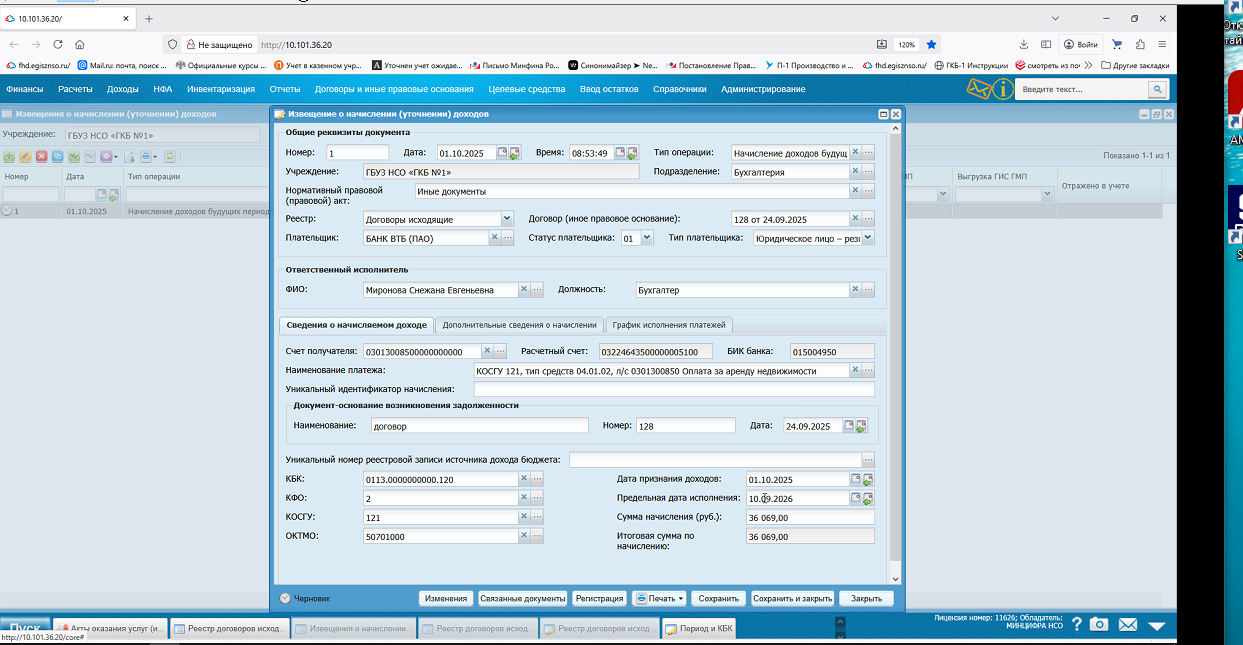The image size is (1243, 645).
Task: Open the Целевые средства menu
Action: point(527,89)
